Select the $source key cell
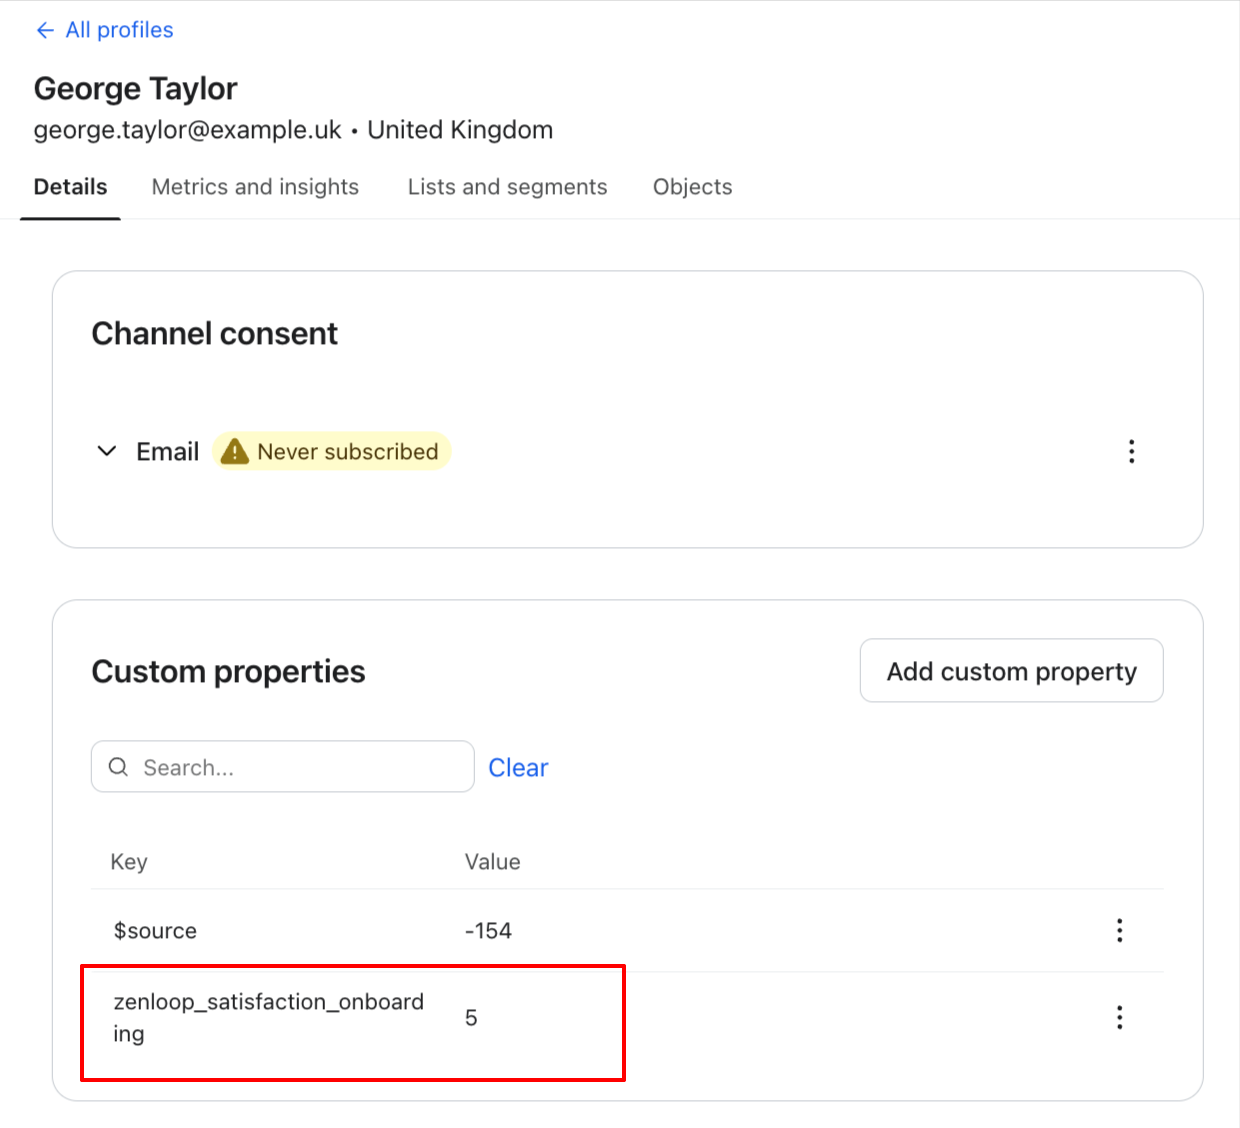This screenshot has height=1128, width=1240. click(x=155, y=930)
